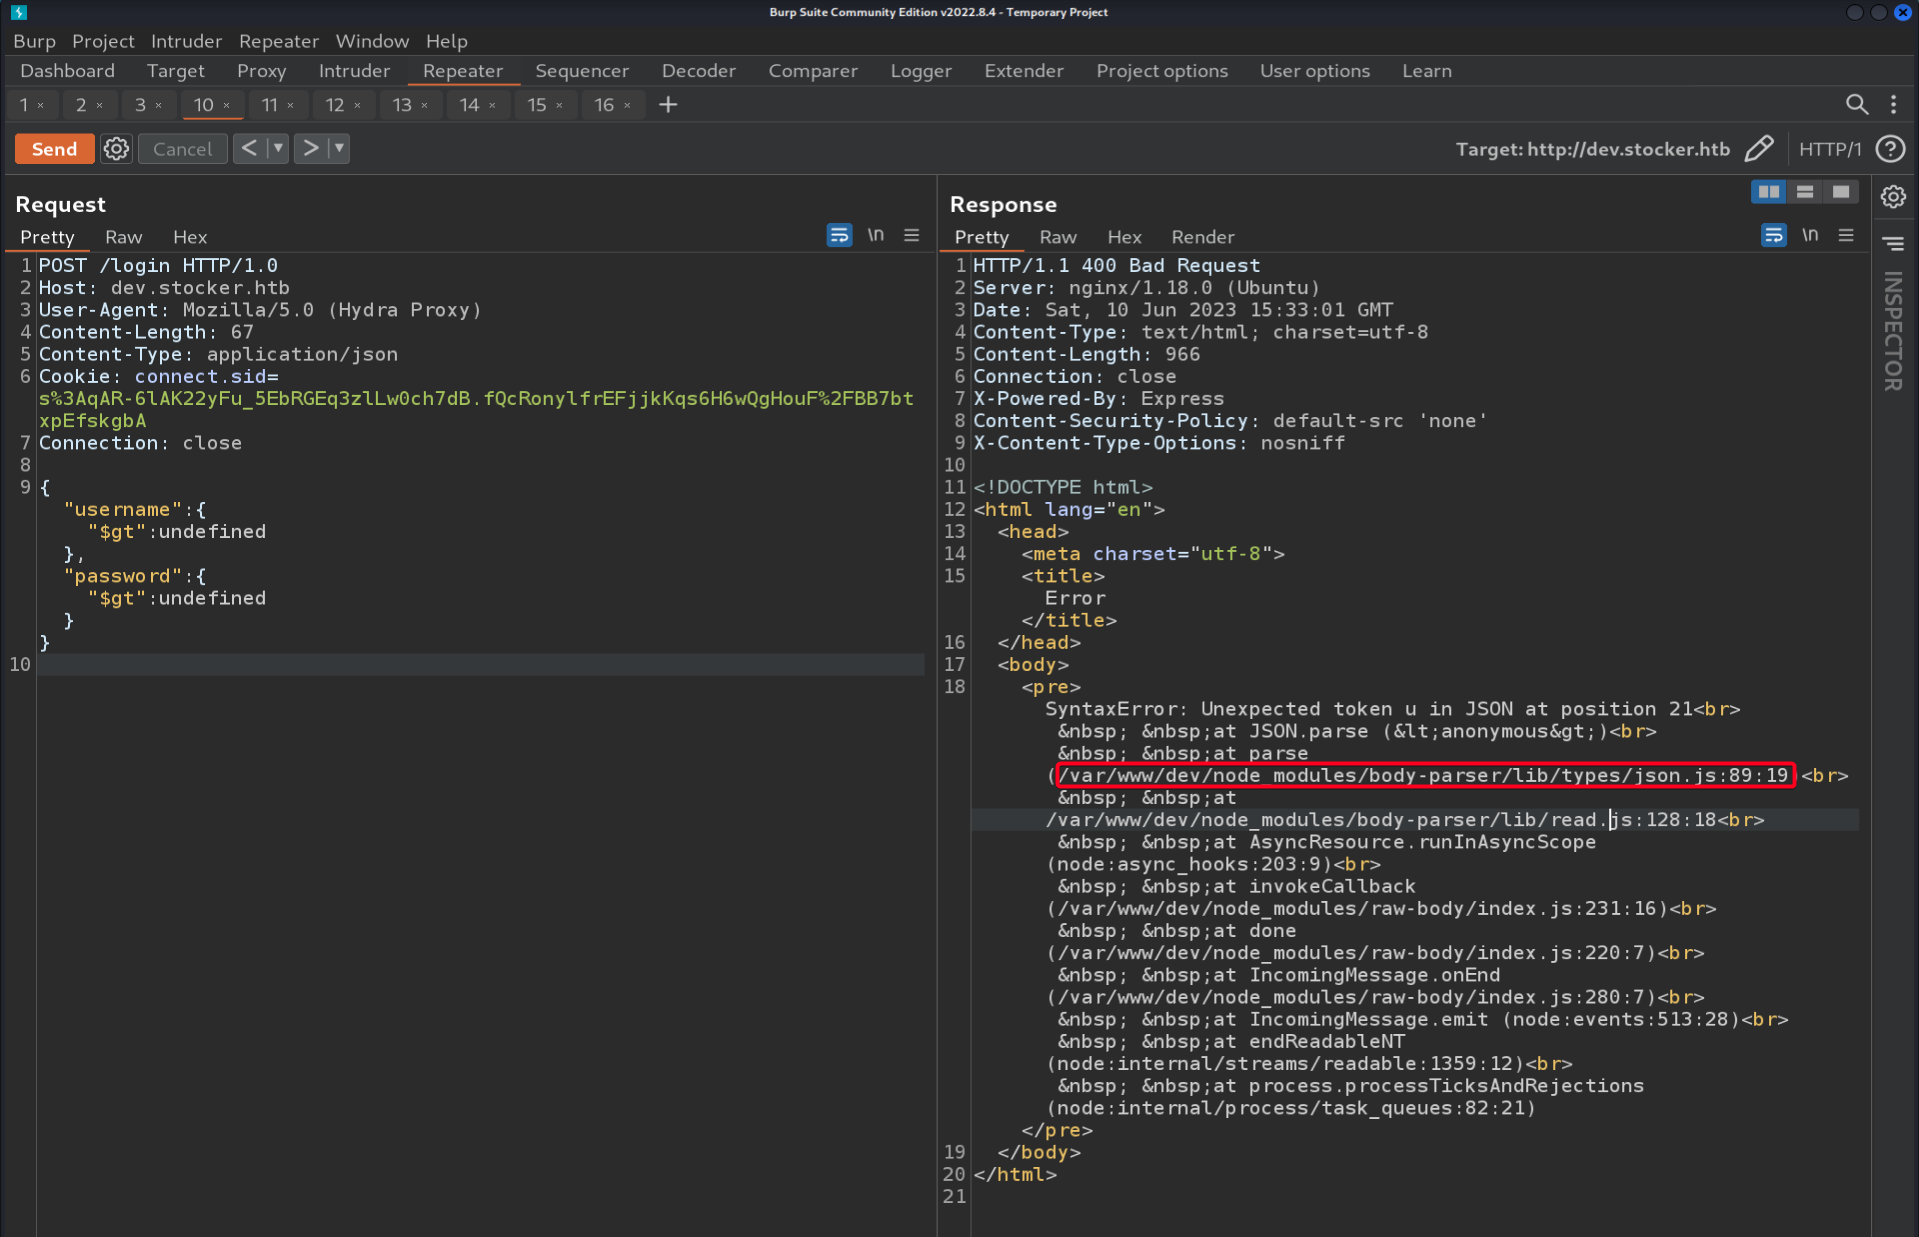
Task: Open the Window menu
Action: (x=372, y=41)
